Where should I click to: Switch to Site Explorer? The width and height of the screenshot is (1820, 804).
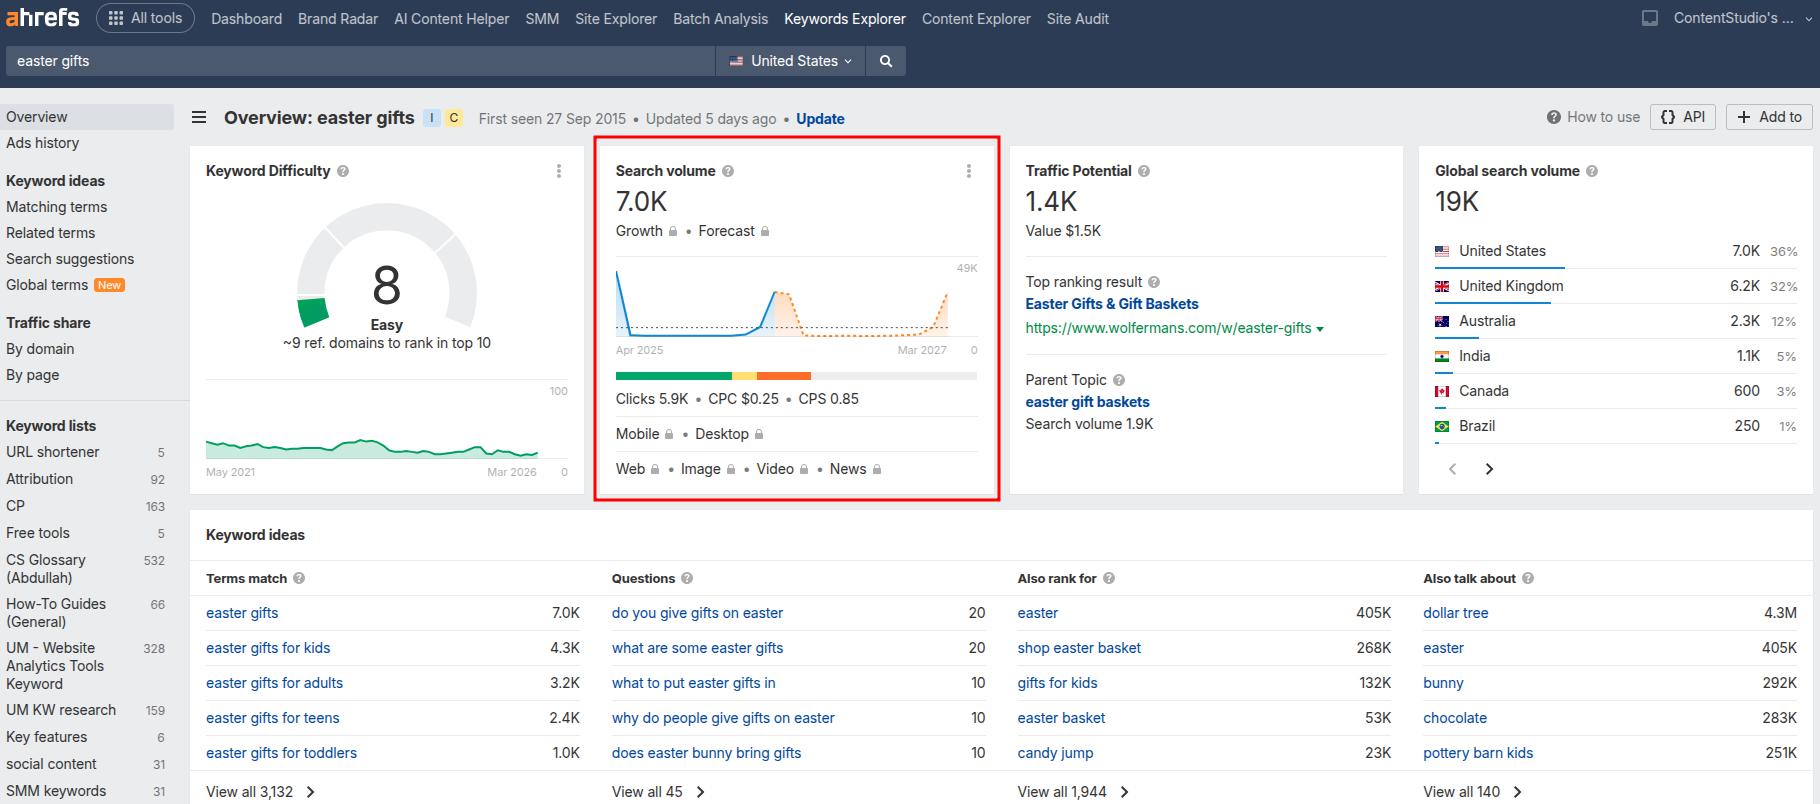point(616,18)
